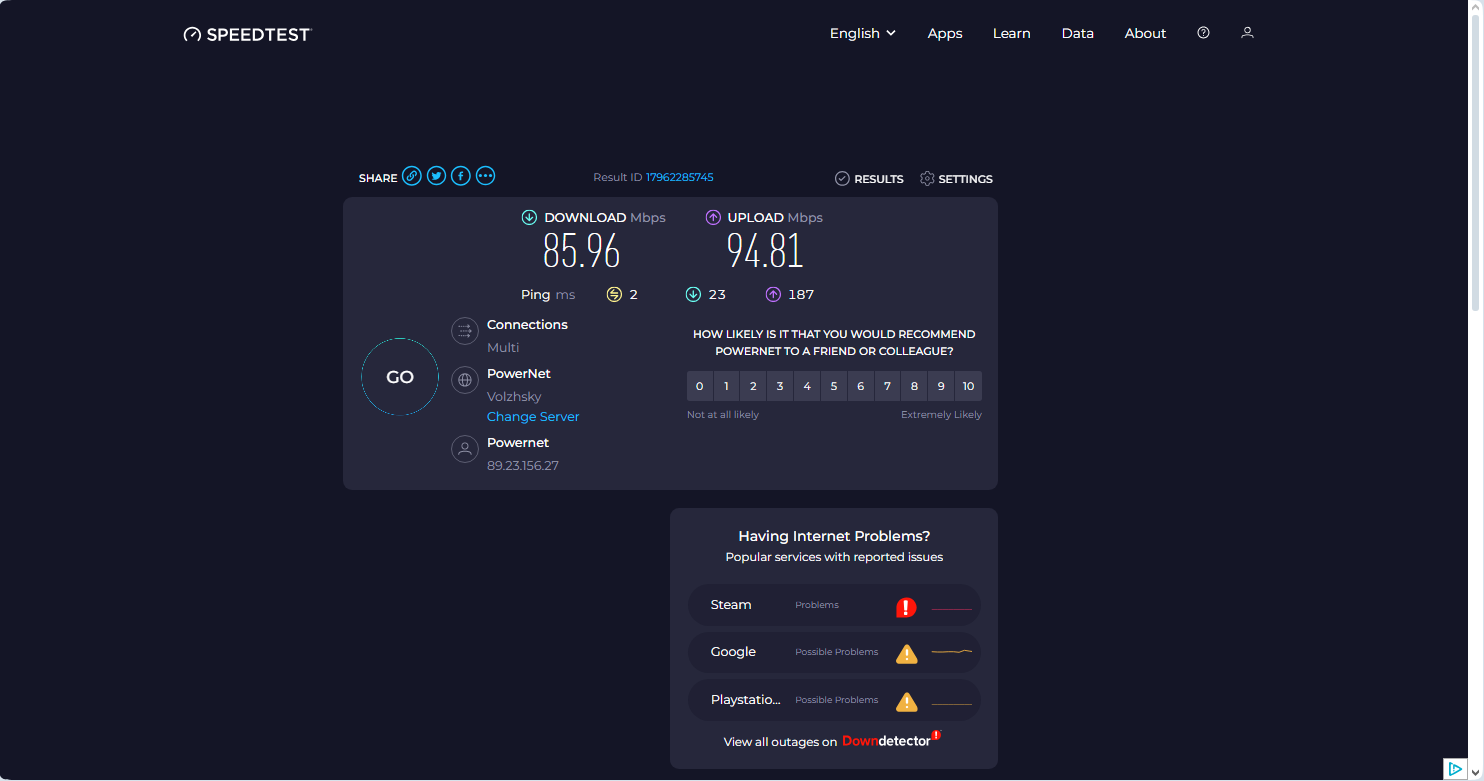
Task: Rate recommendation score 1
Action: pyautogui.click(x=727, y=386)
